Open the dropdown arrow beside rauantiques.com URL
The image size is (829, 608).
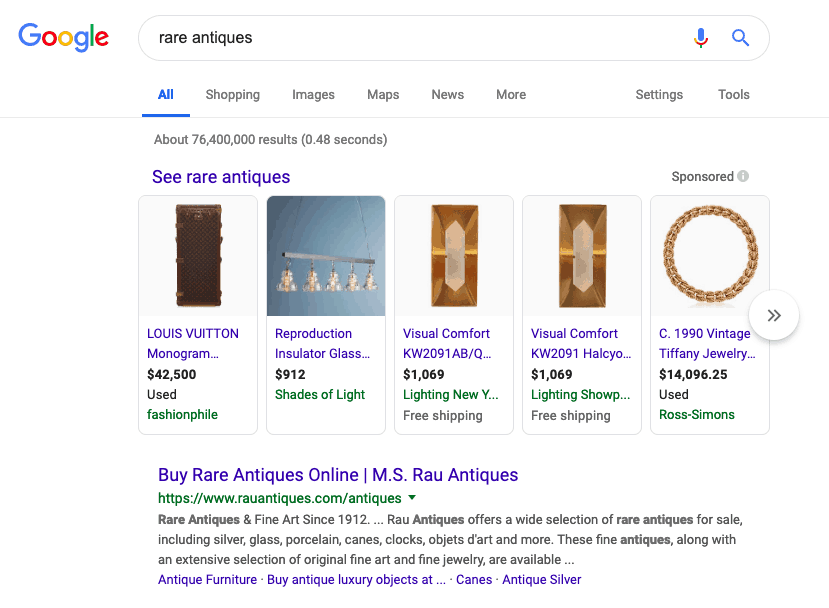pyautogui.click(x=411, y=497)
